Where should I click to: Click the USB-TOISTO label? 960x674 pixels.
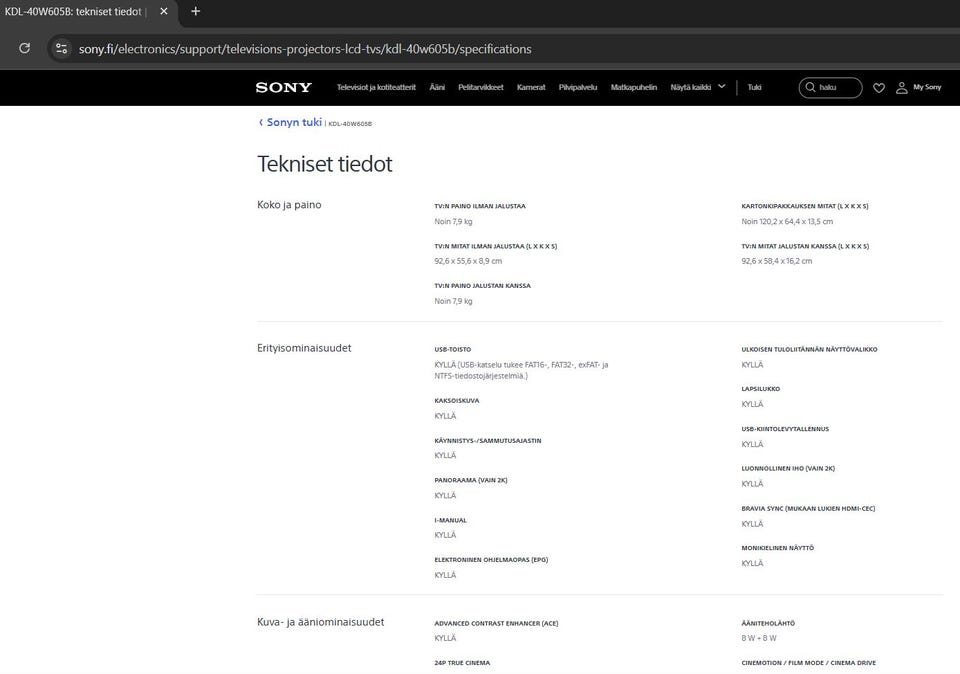452,350
